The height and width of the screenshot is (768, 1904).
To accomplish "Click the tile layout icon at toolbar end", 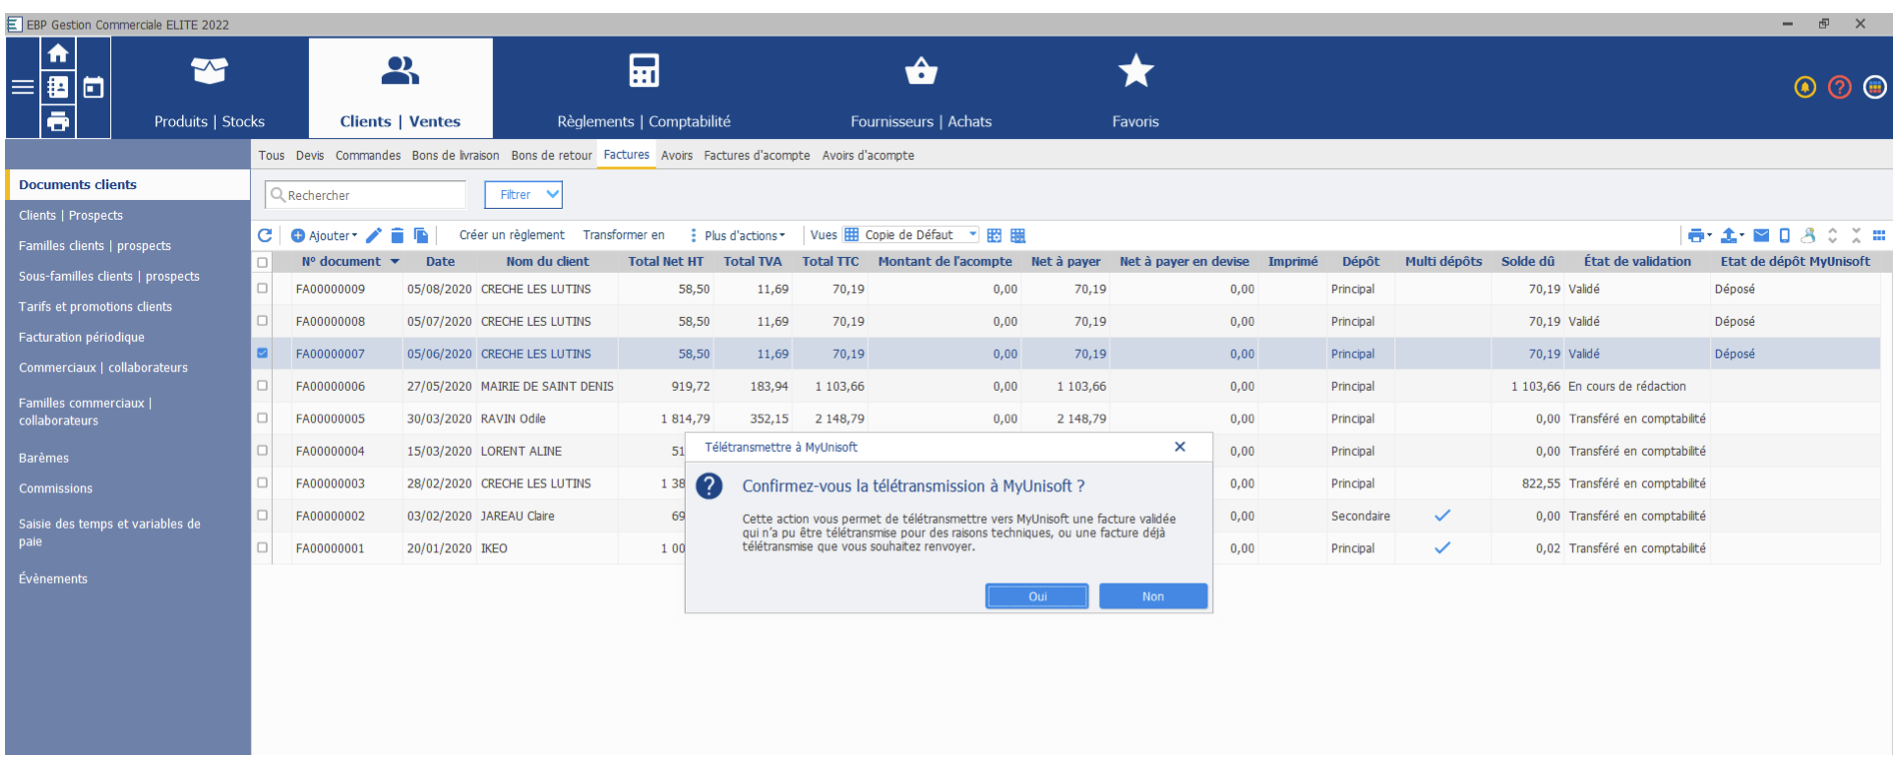I will pos(1879,236).
